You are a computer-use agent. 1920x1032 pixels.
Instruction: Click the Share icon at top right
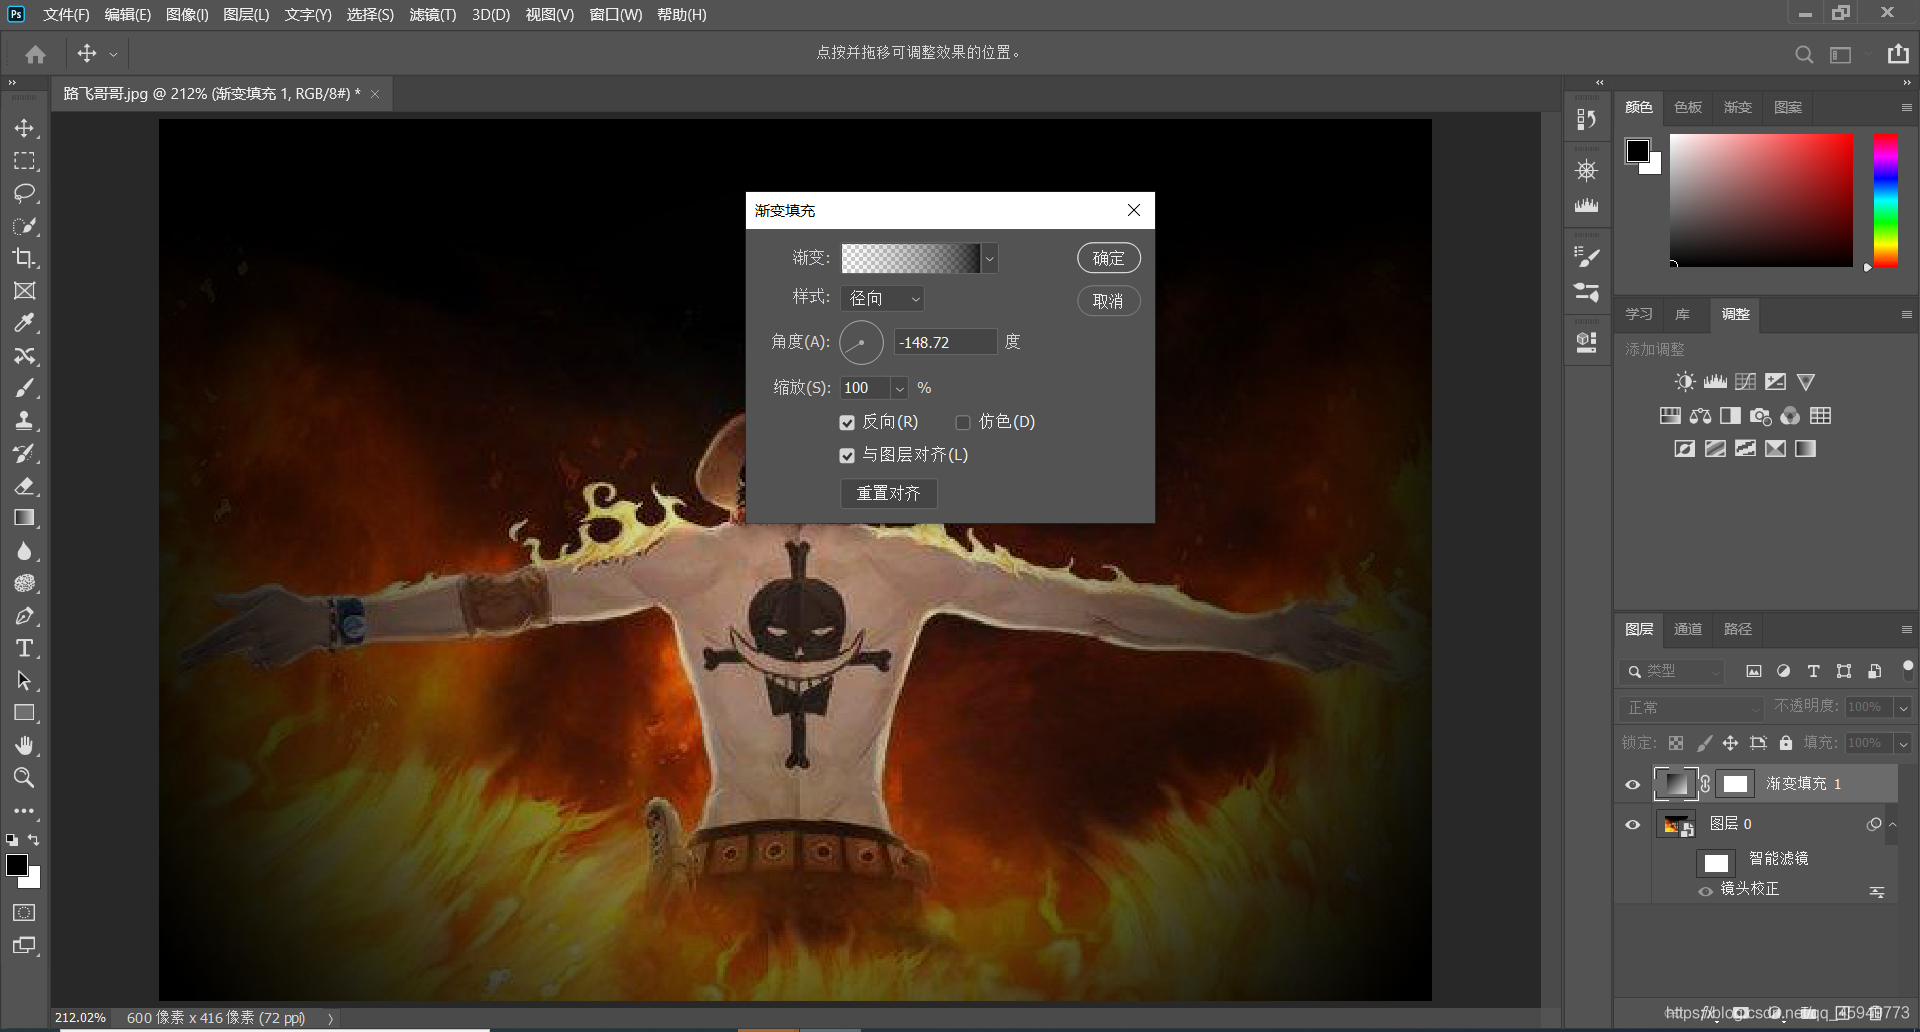point(1898,54)
